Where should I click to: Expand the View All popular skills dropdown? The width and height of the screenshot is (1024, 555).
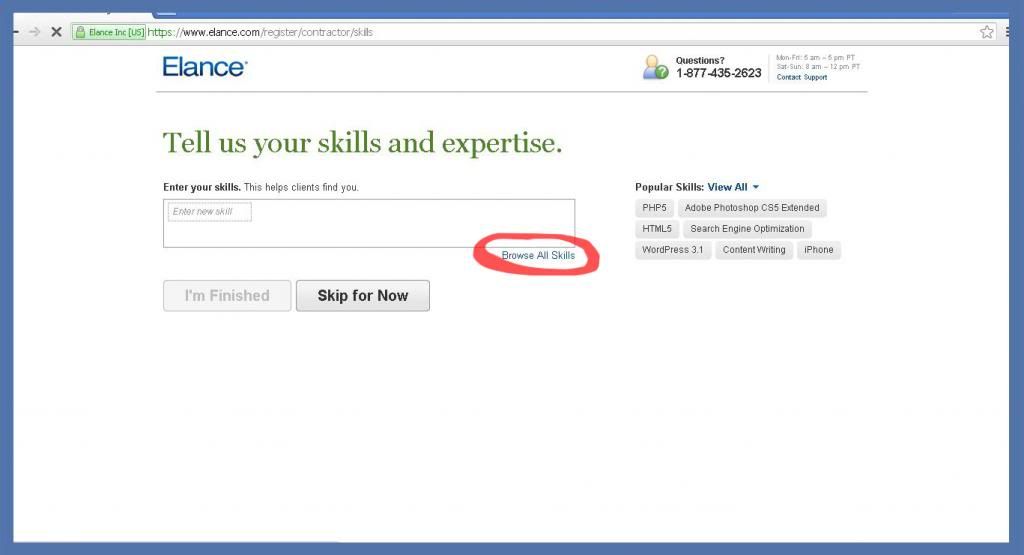733,187
